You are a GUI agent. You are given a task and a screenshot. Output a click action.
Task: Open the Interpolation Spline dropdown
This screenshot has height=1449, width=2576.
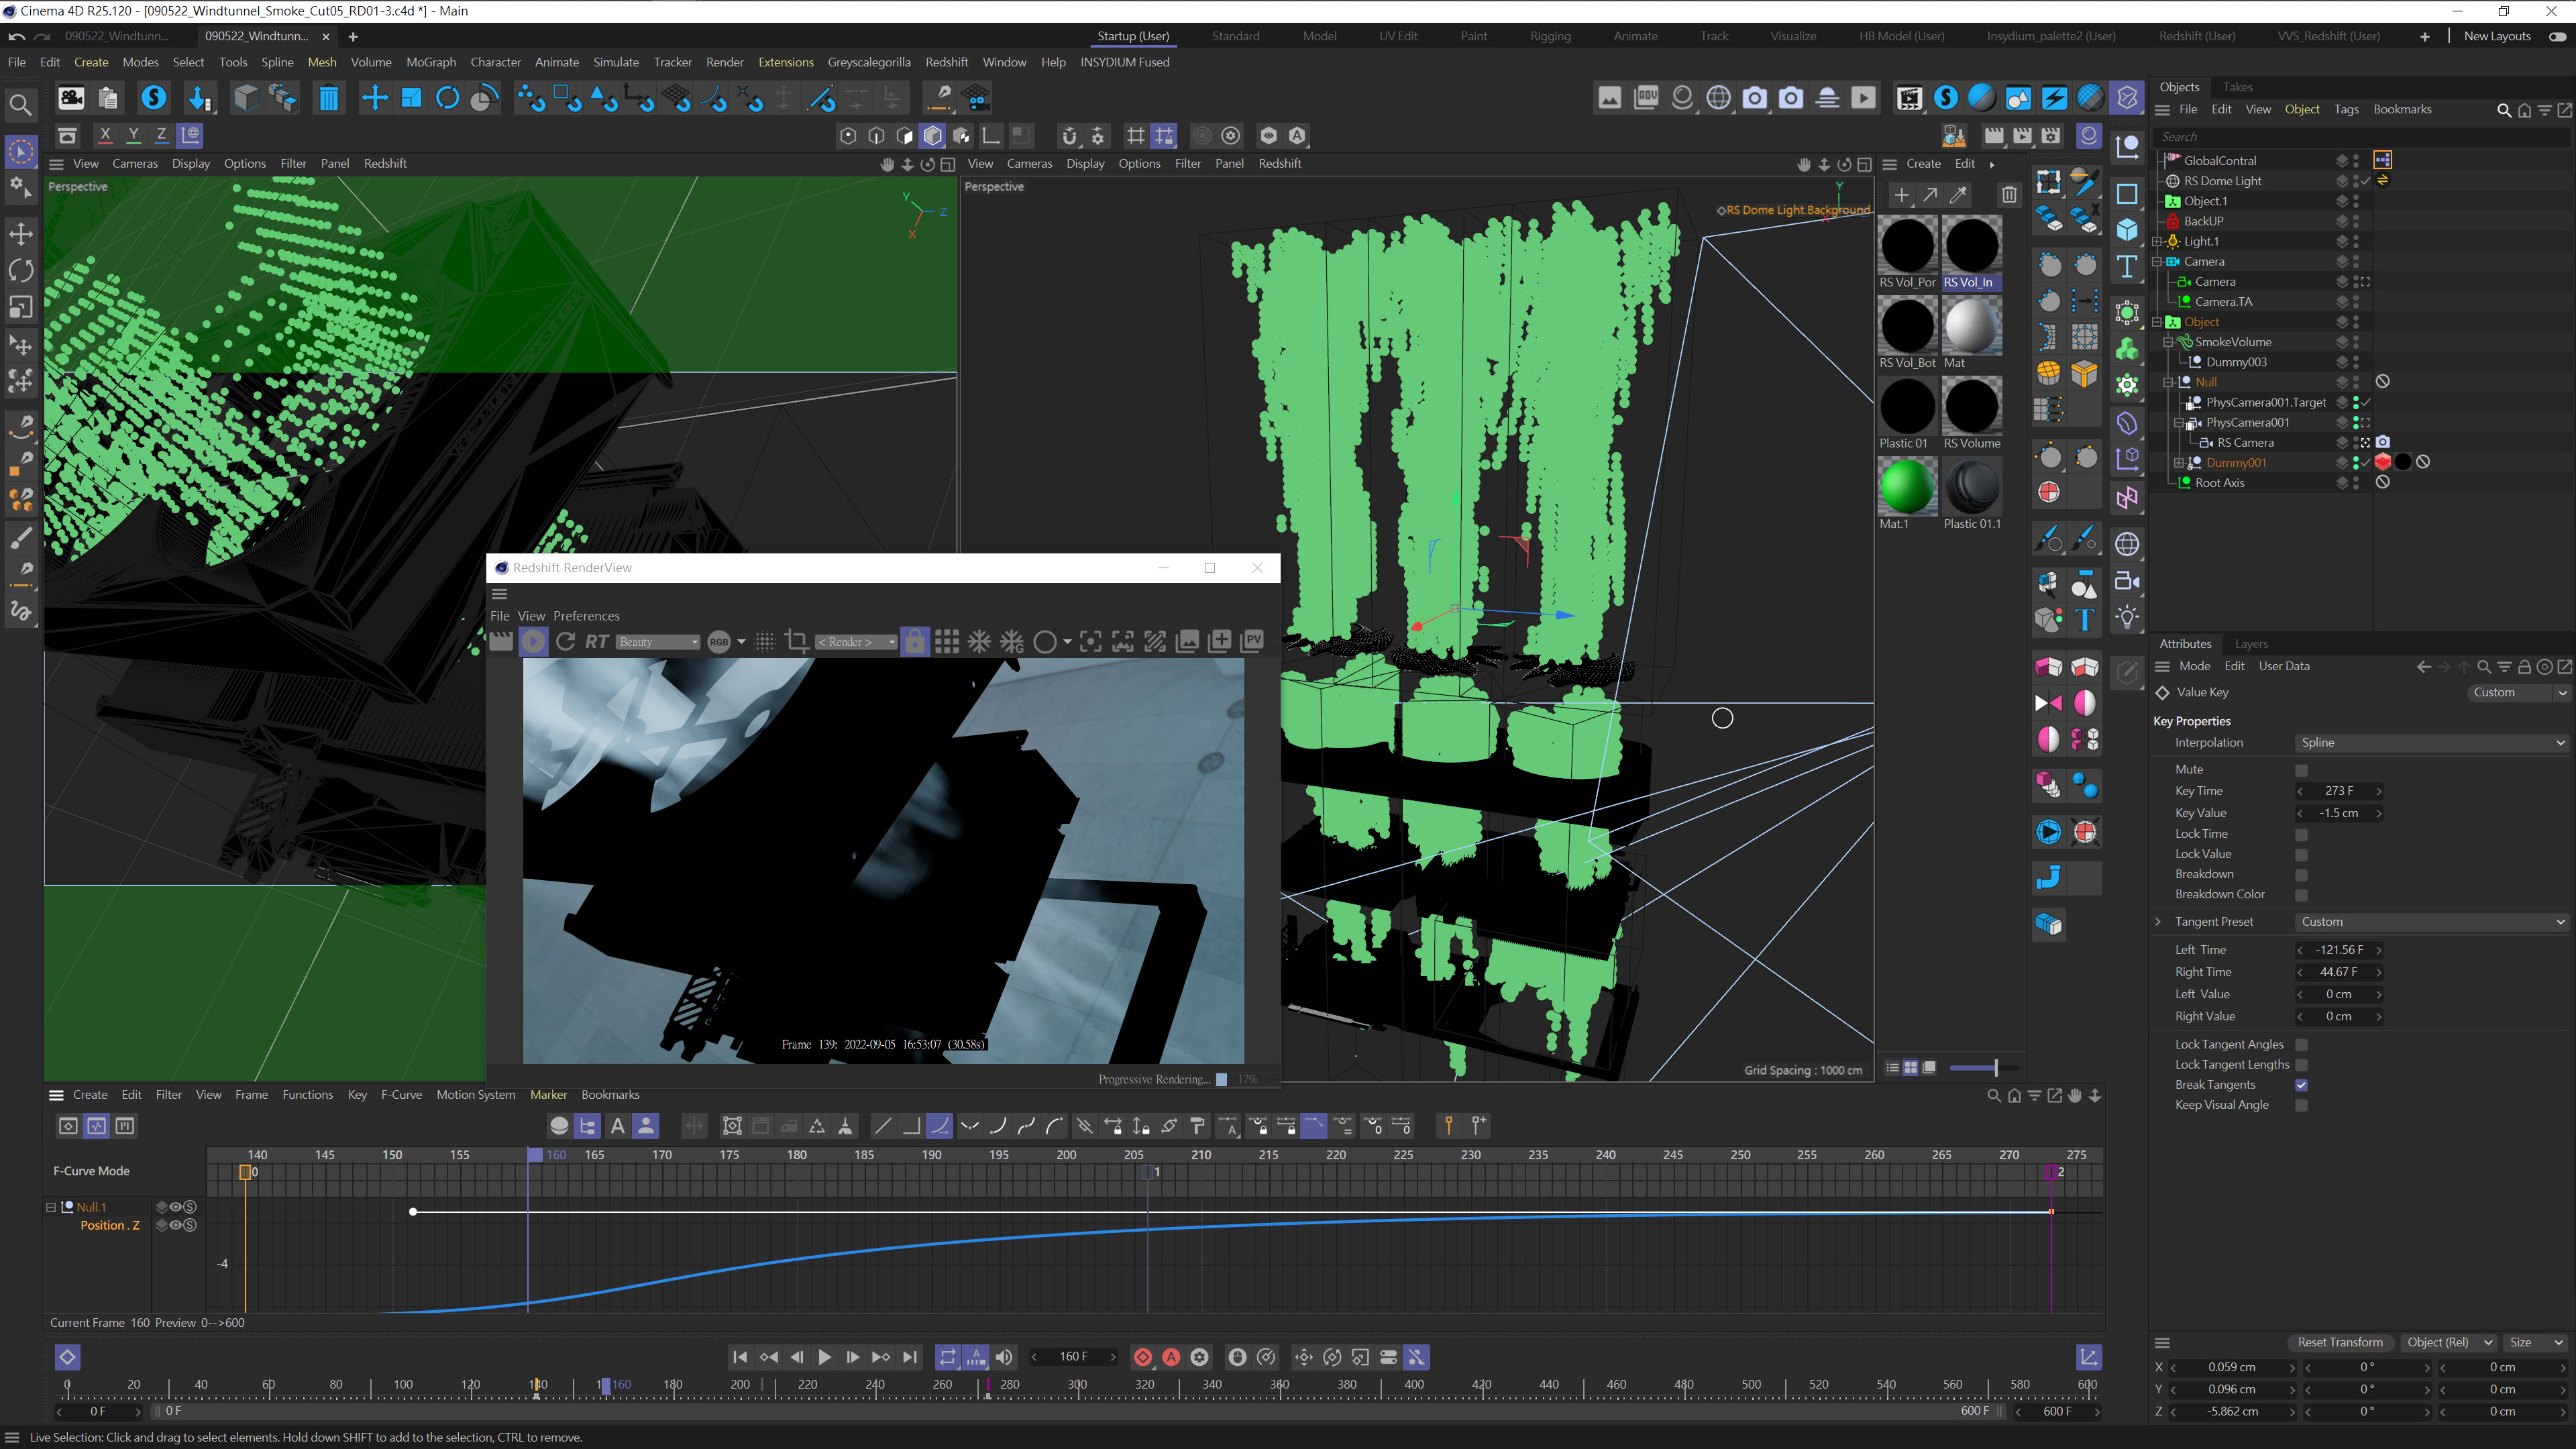pos(2429,743)
